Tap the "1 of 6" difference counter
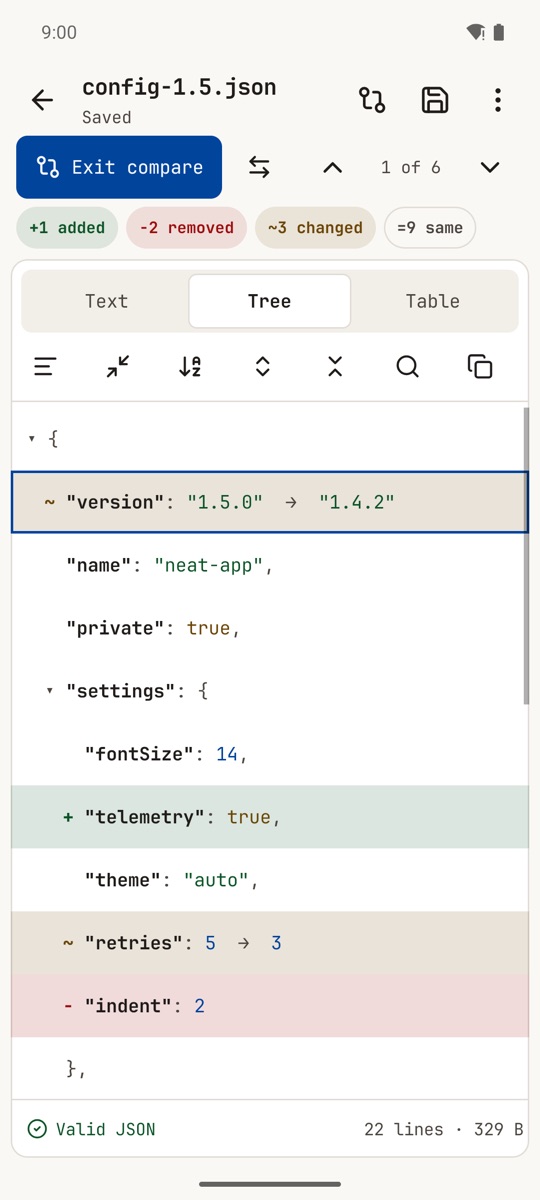Screen dimensions: 540x1200 411,168
